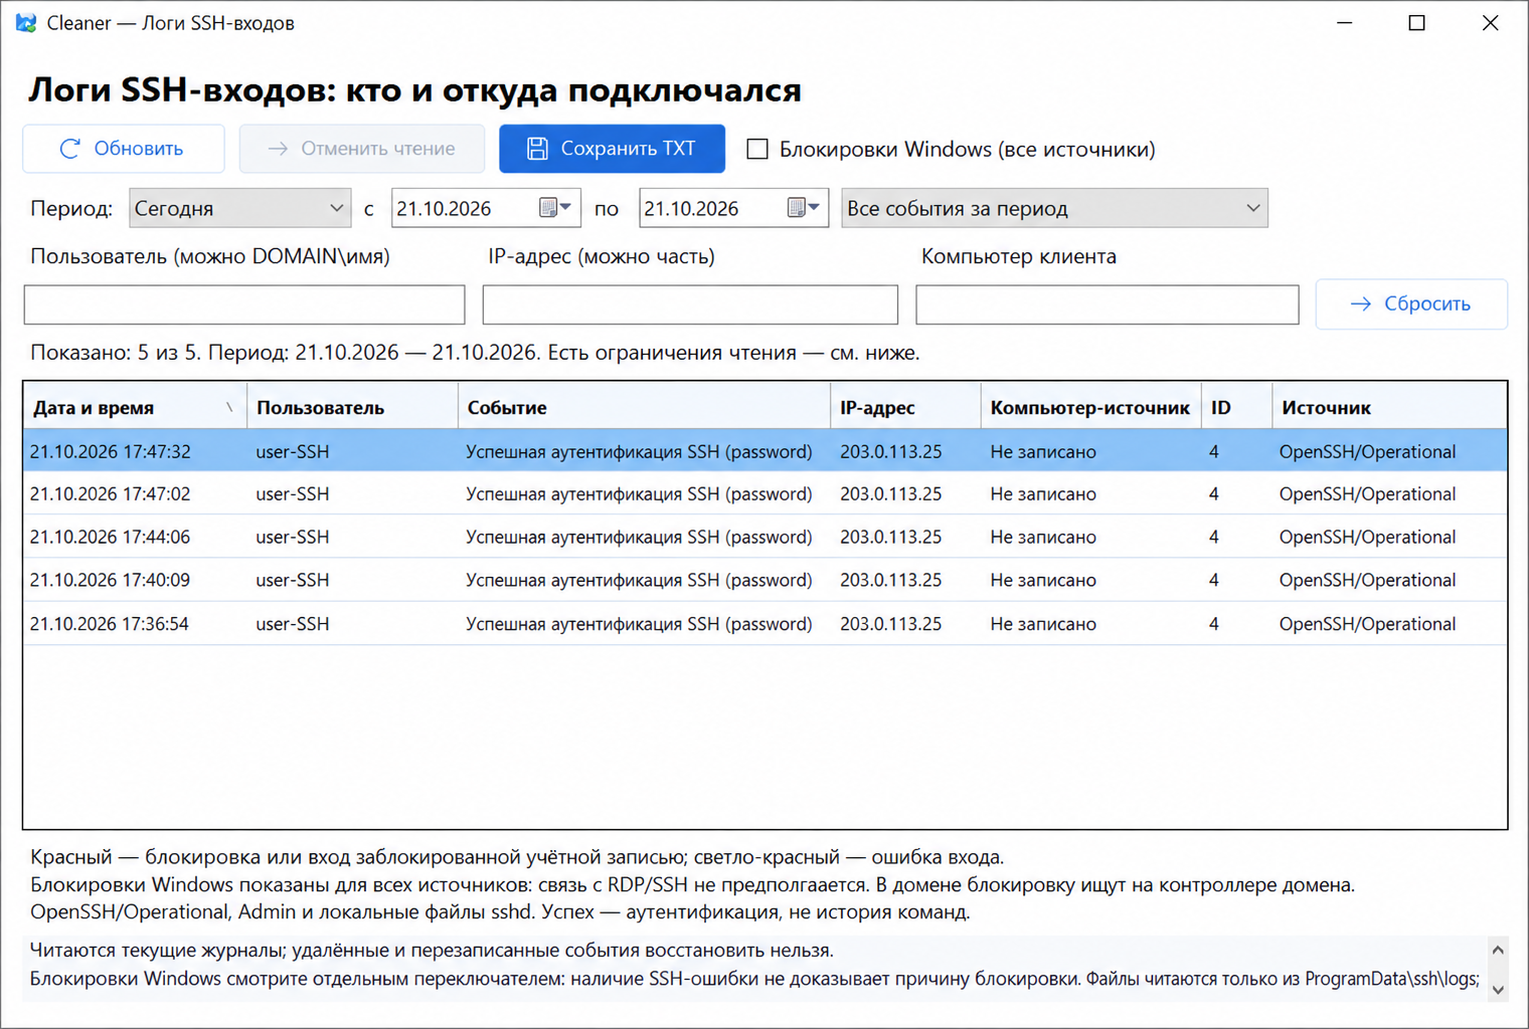Sort by Пользователь column header
The width and height of the screenshot is (1529, 1029).
point(352,407)
